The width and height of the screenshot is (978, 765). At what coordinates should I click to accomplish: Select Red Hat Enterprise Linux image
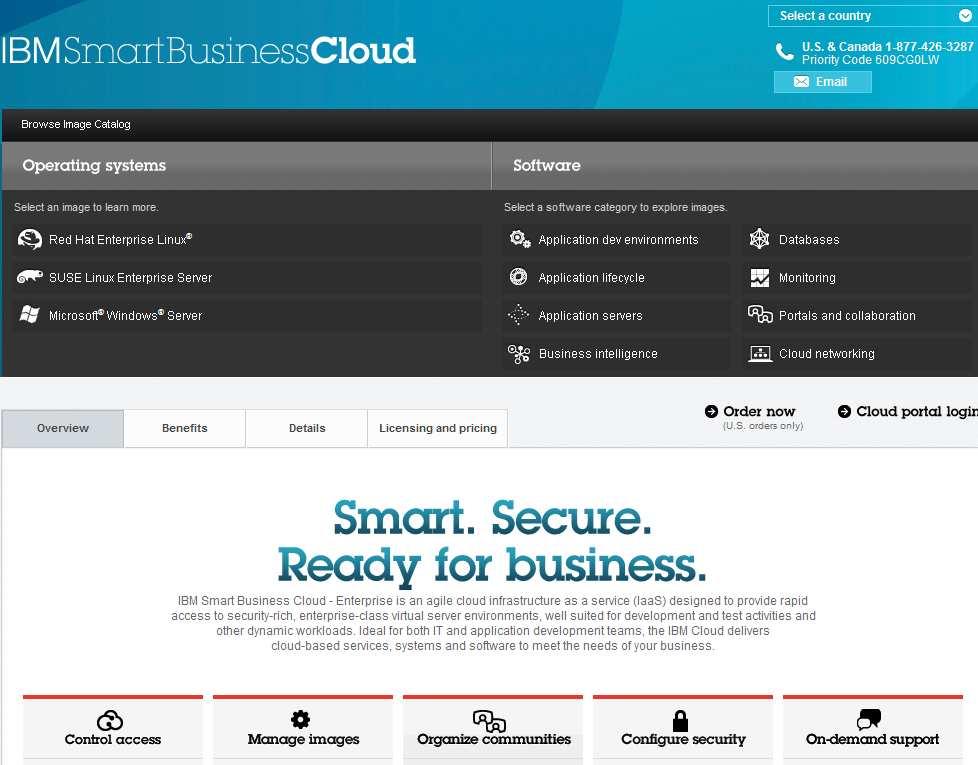pyautogui.click(x=247, y=239)
